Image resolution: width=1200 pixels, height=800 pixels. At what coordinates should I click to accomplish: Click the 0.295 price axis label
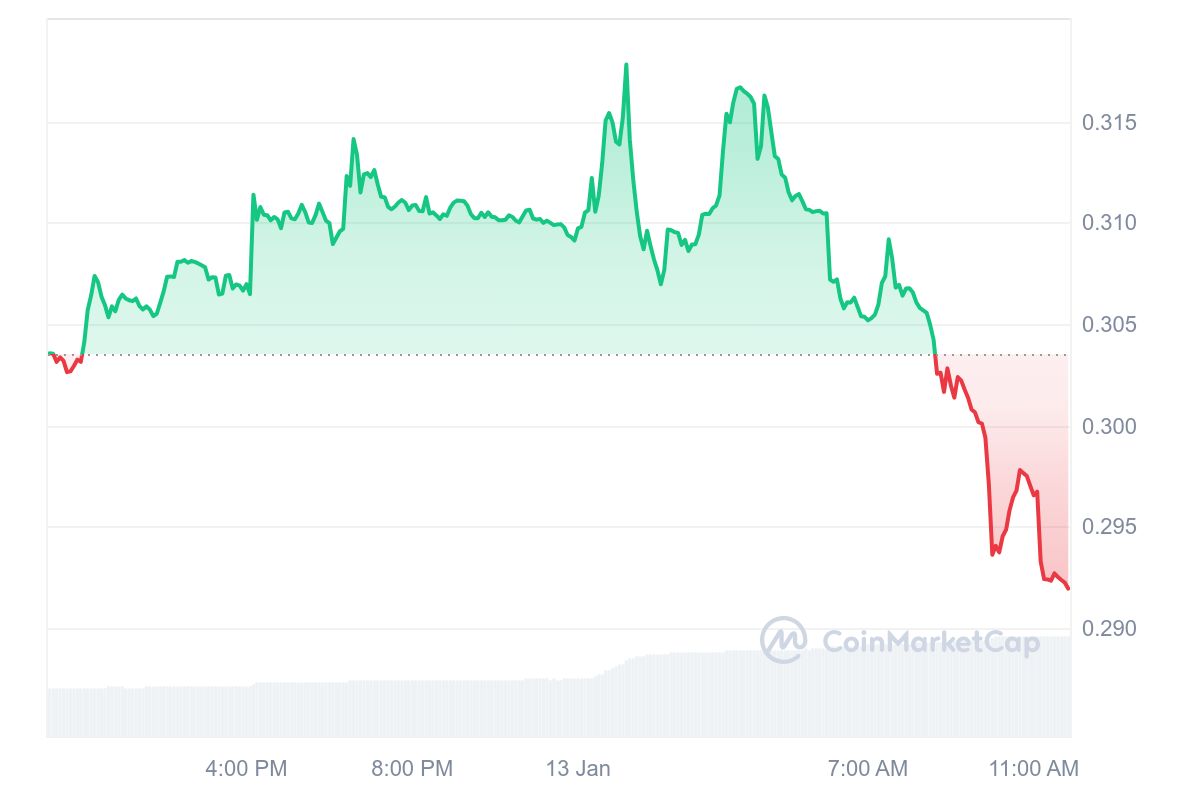[1109, 527]
